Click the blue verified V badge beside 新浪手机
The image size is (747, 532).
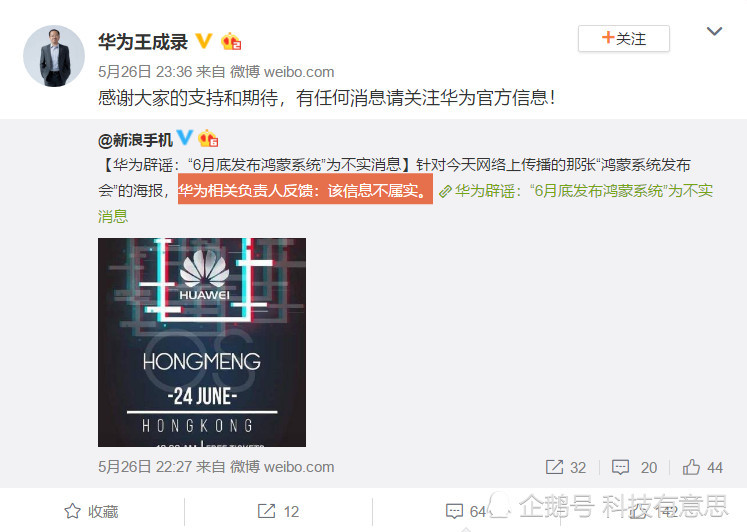coord(184,138)
